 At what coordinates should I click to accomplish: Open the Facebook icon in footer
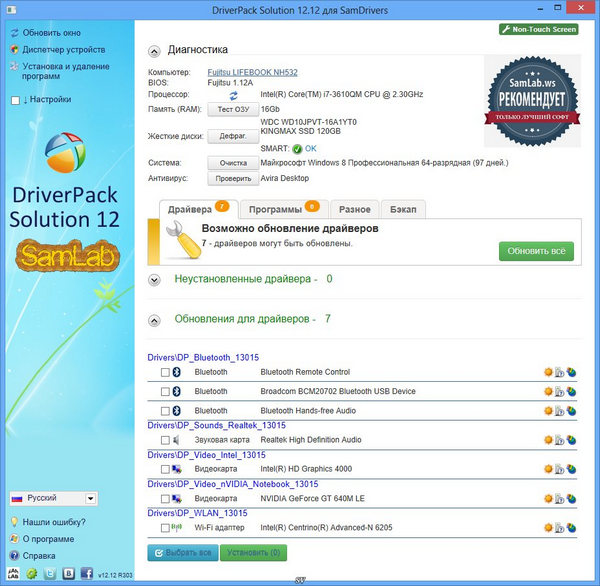click(86, 573)
